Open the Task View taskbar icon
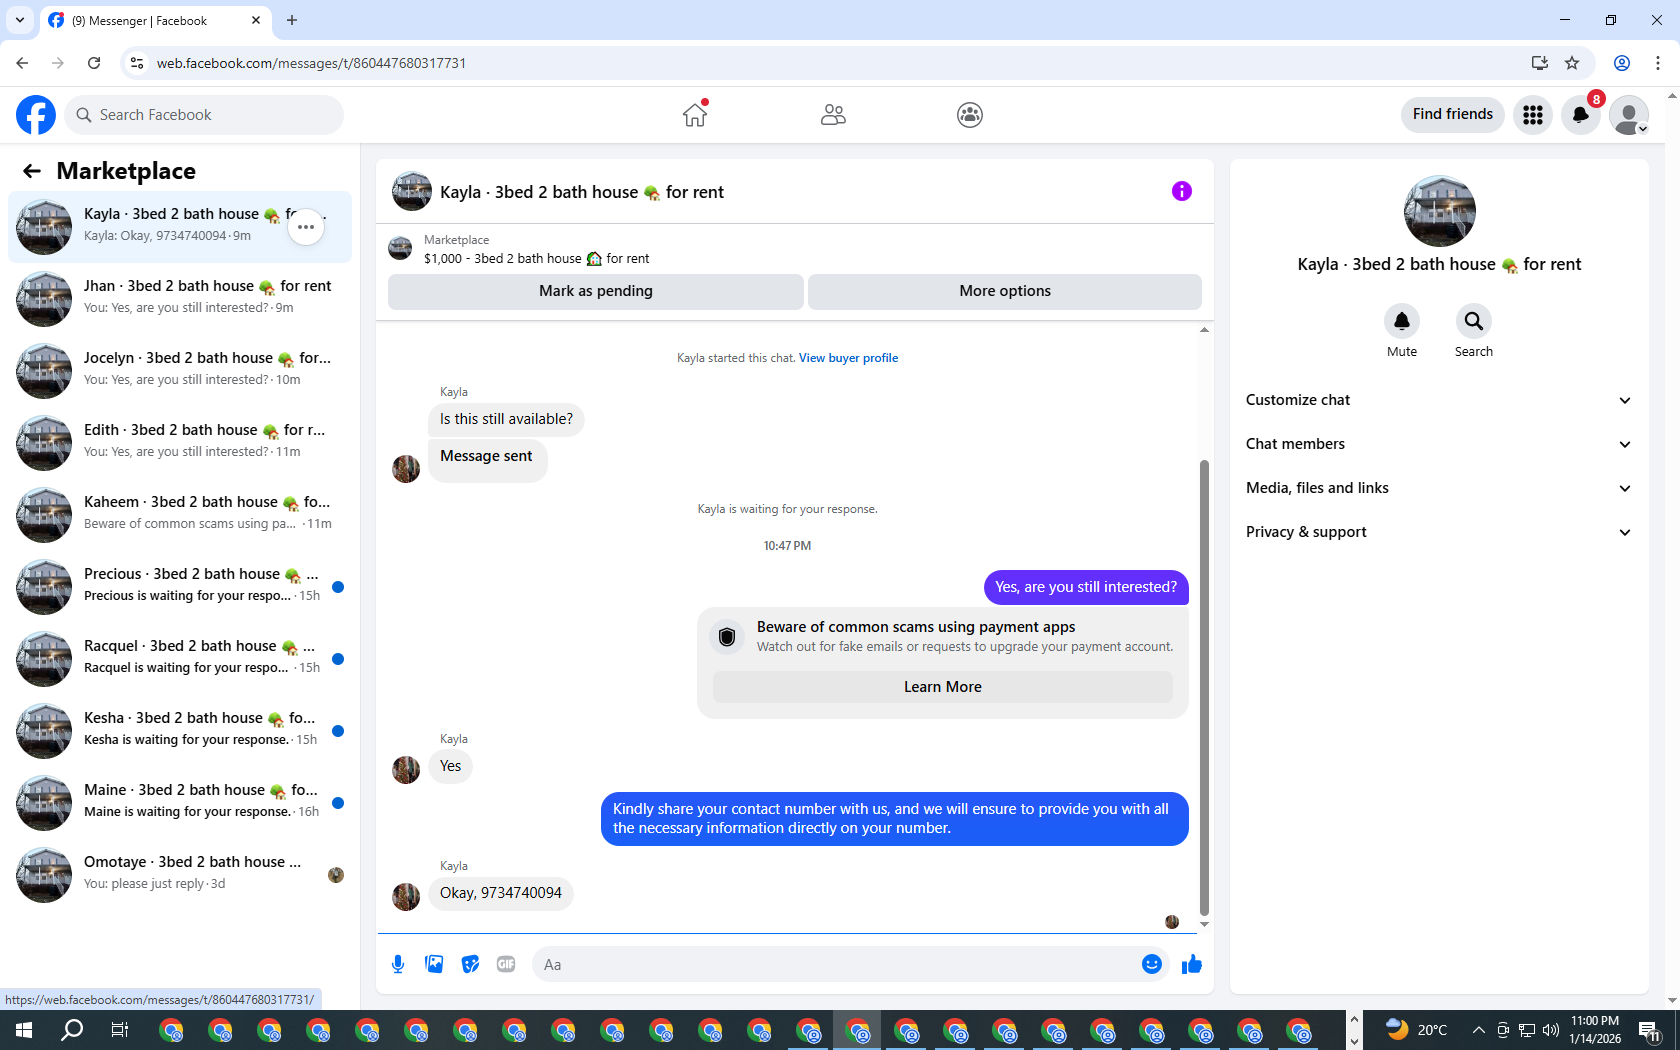The image size is (1680, 1050). click(x=120, y=1030)
